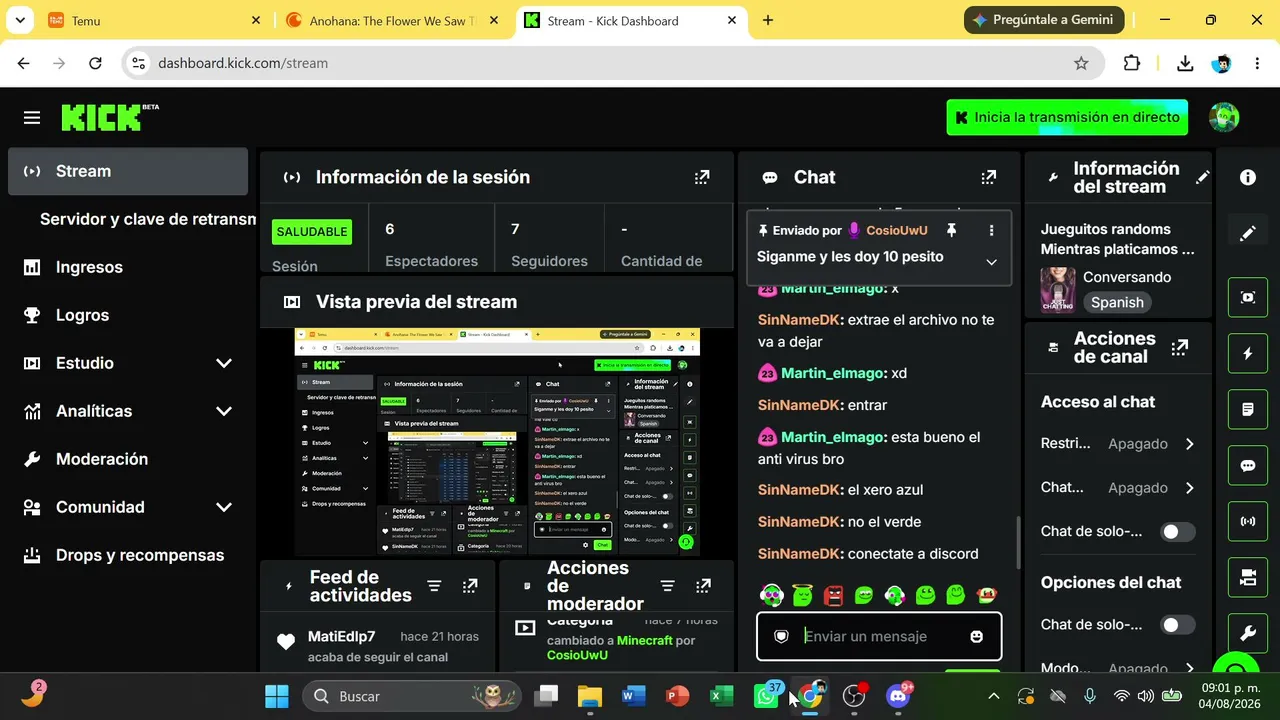Open the camera channel actions icon in the right rail

(1248, 577)
